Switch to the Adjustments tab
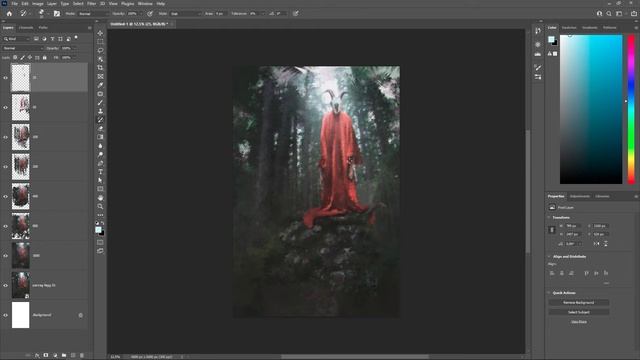The height and width of the screenshot is (360, 640). coord(580,196)
